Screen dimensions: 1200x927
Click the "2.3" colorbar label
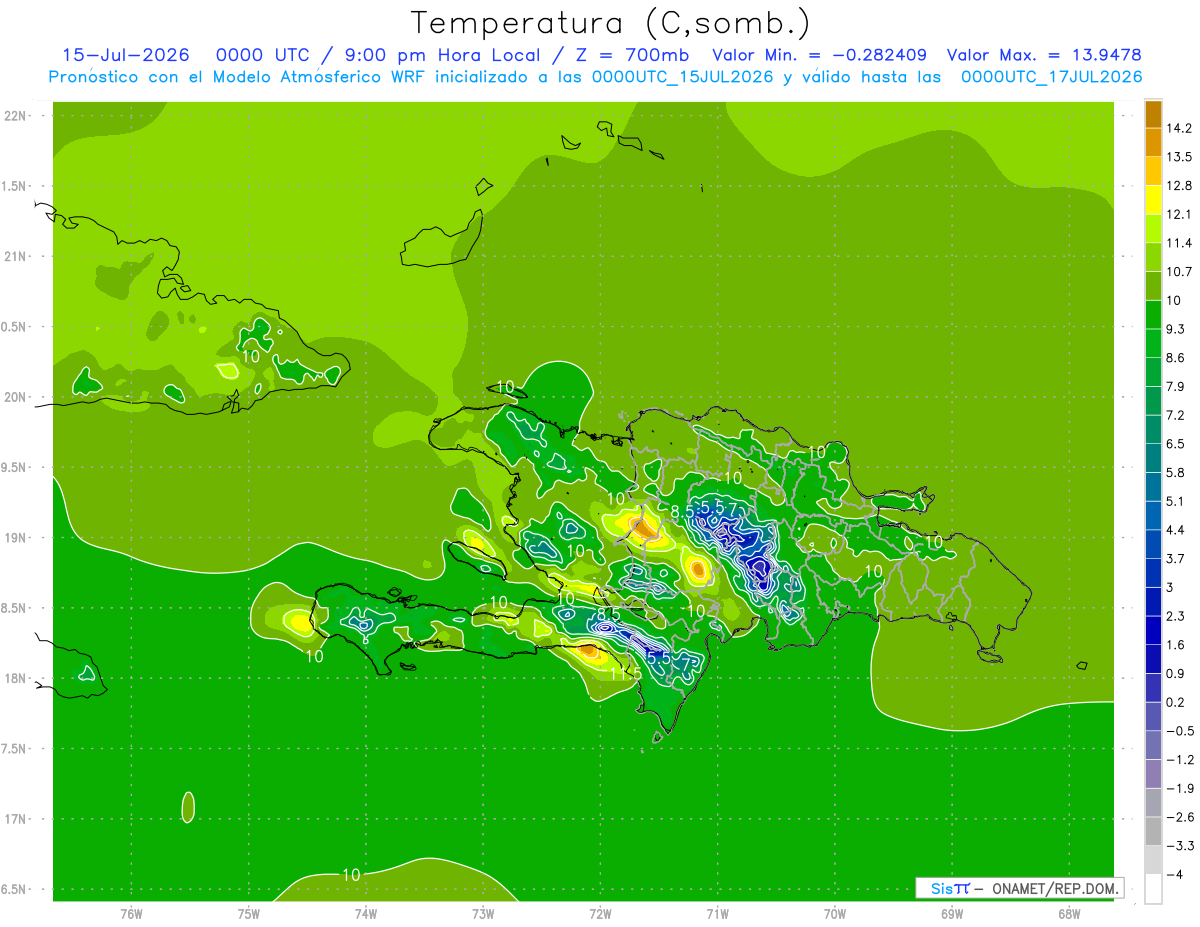tap(1175, 616)
